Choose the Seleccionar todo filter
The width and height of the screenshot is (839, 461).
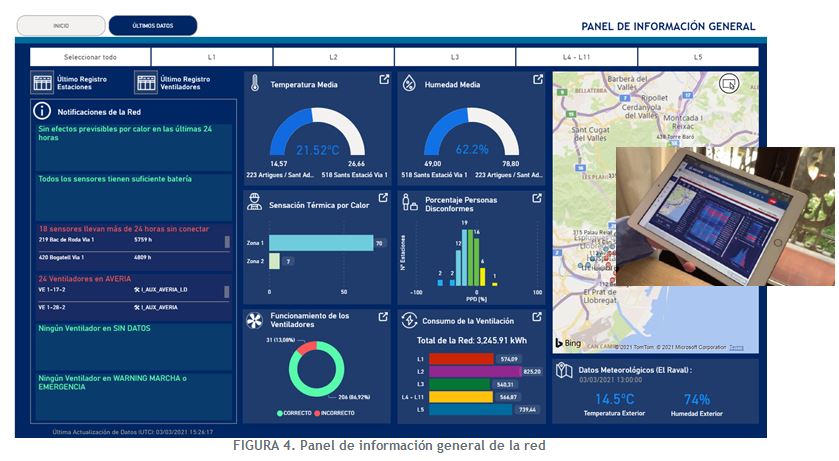90,57
